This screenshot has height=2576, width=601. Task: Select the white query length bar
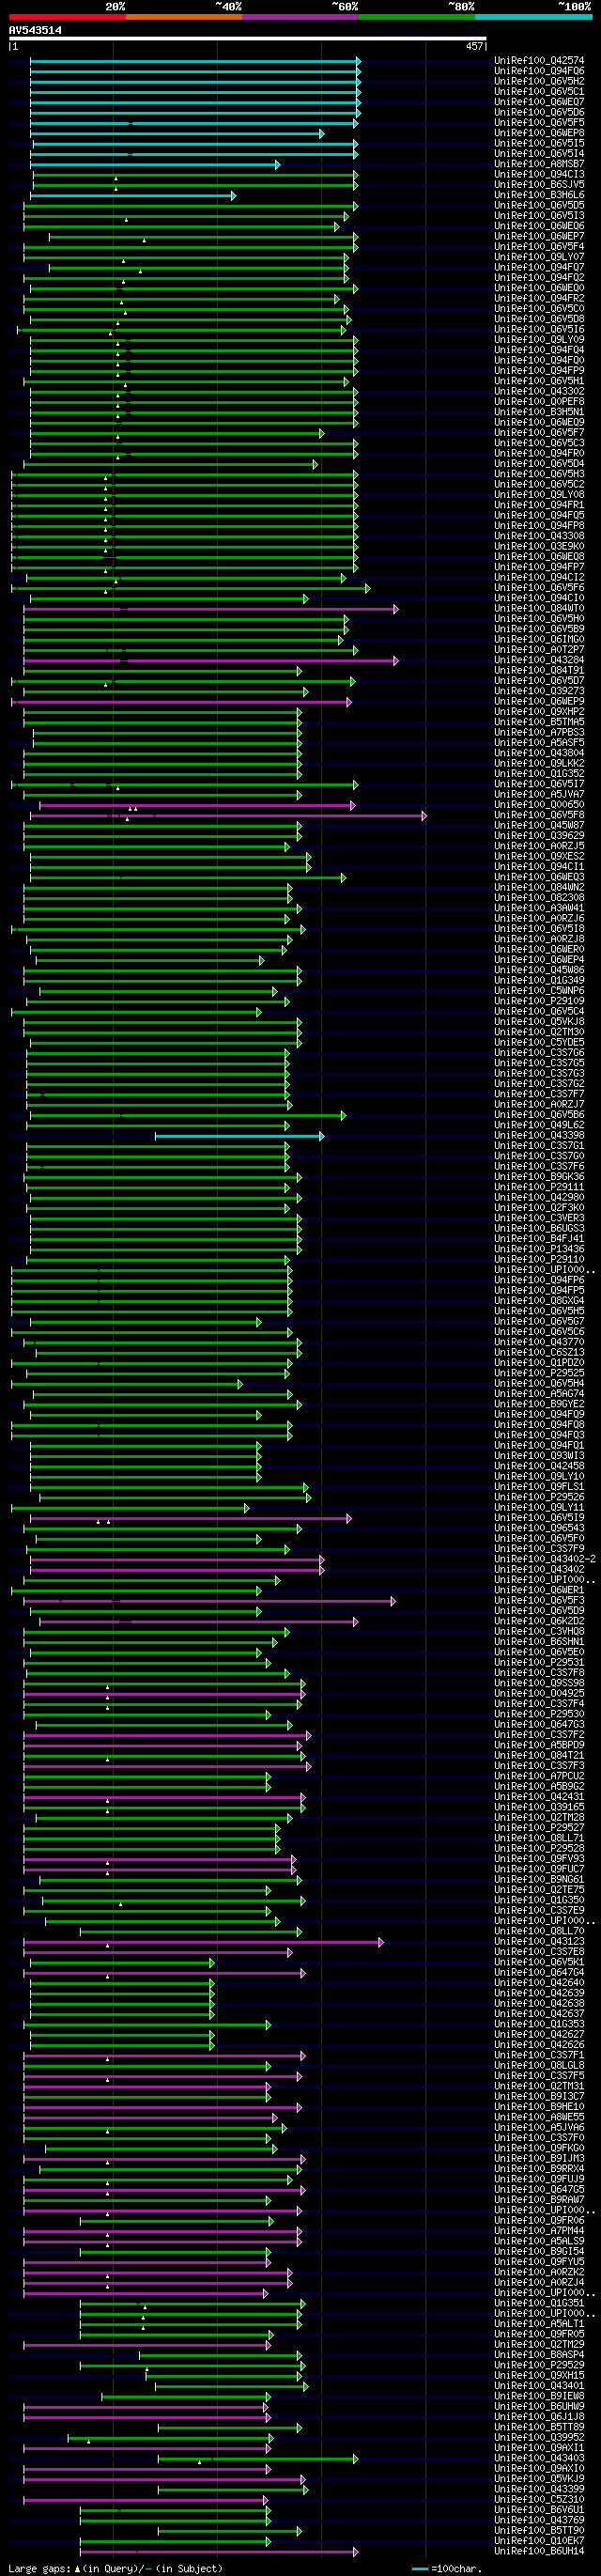[248, 39]
